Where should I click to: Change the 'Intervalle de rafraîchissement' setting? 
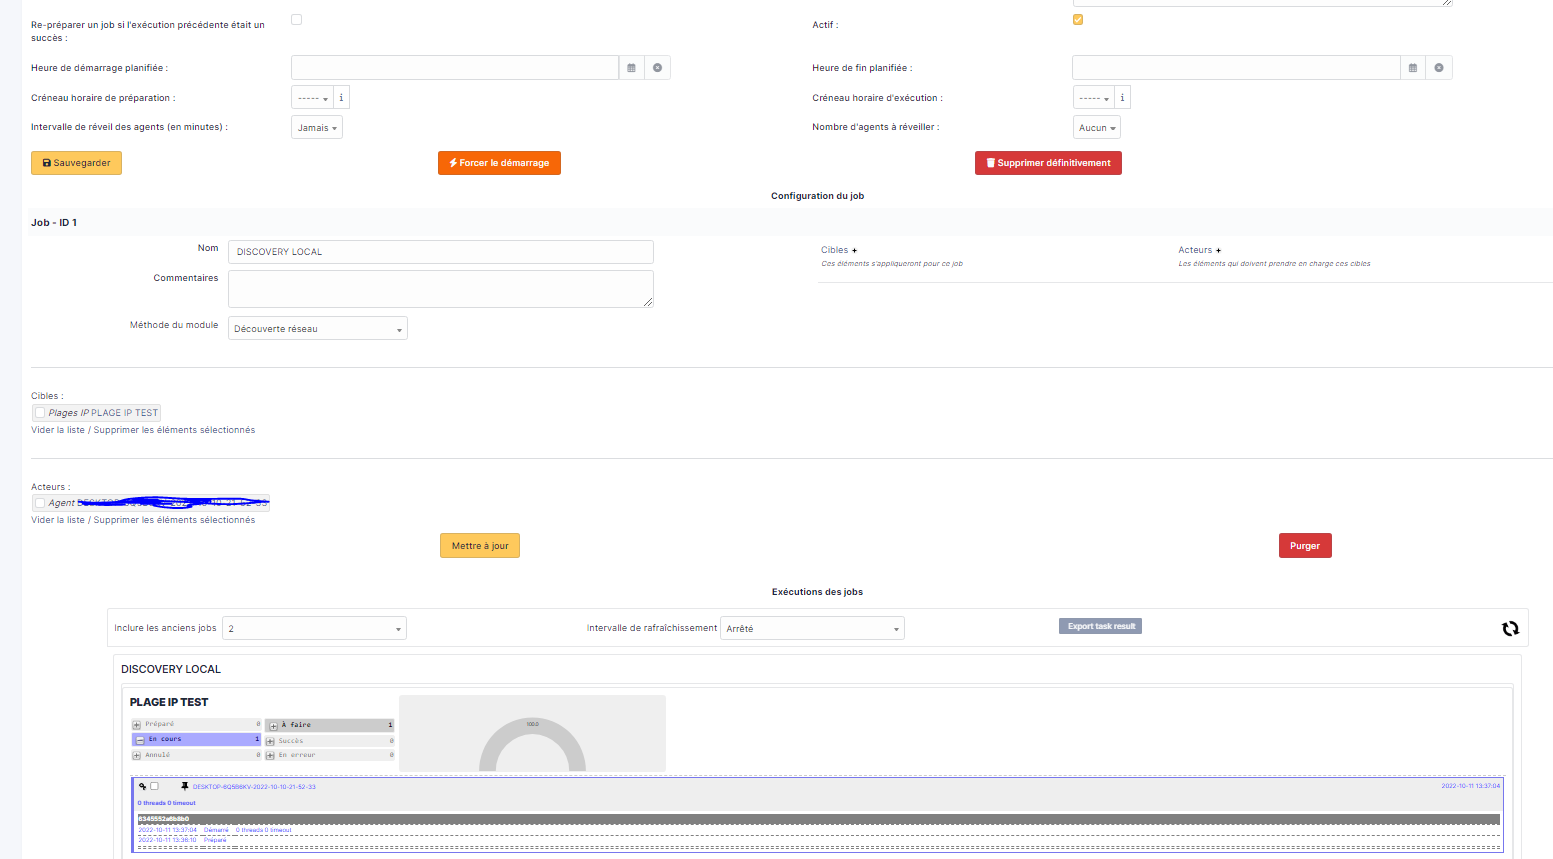[x=811, y=628]
